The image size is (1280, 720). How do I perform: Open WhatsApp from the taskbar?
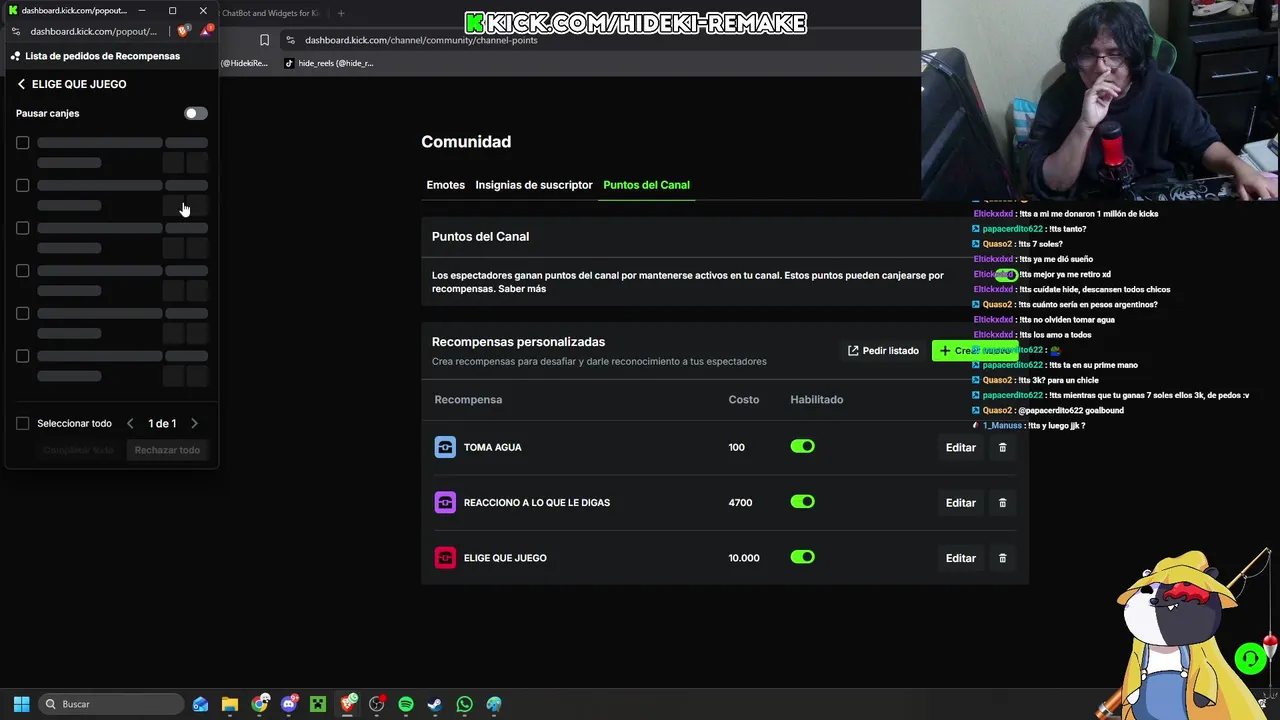[x=464, y=704]
